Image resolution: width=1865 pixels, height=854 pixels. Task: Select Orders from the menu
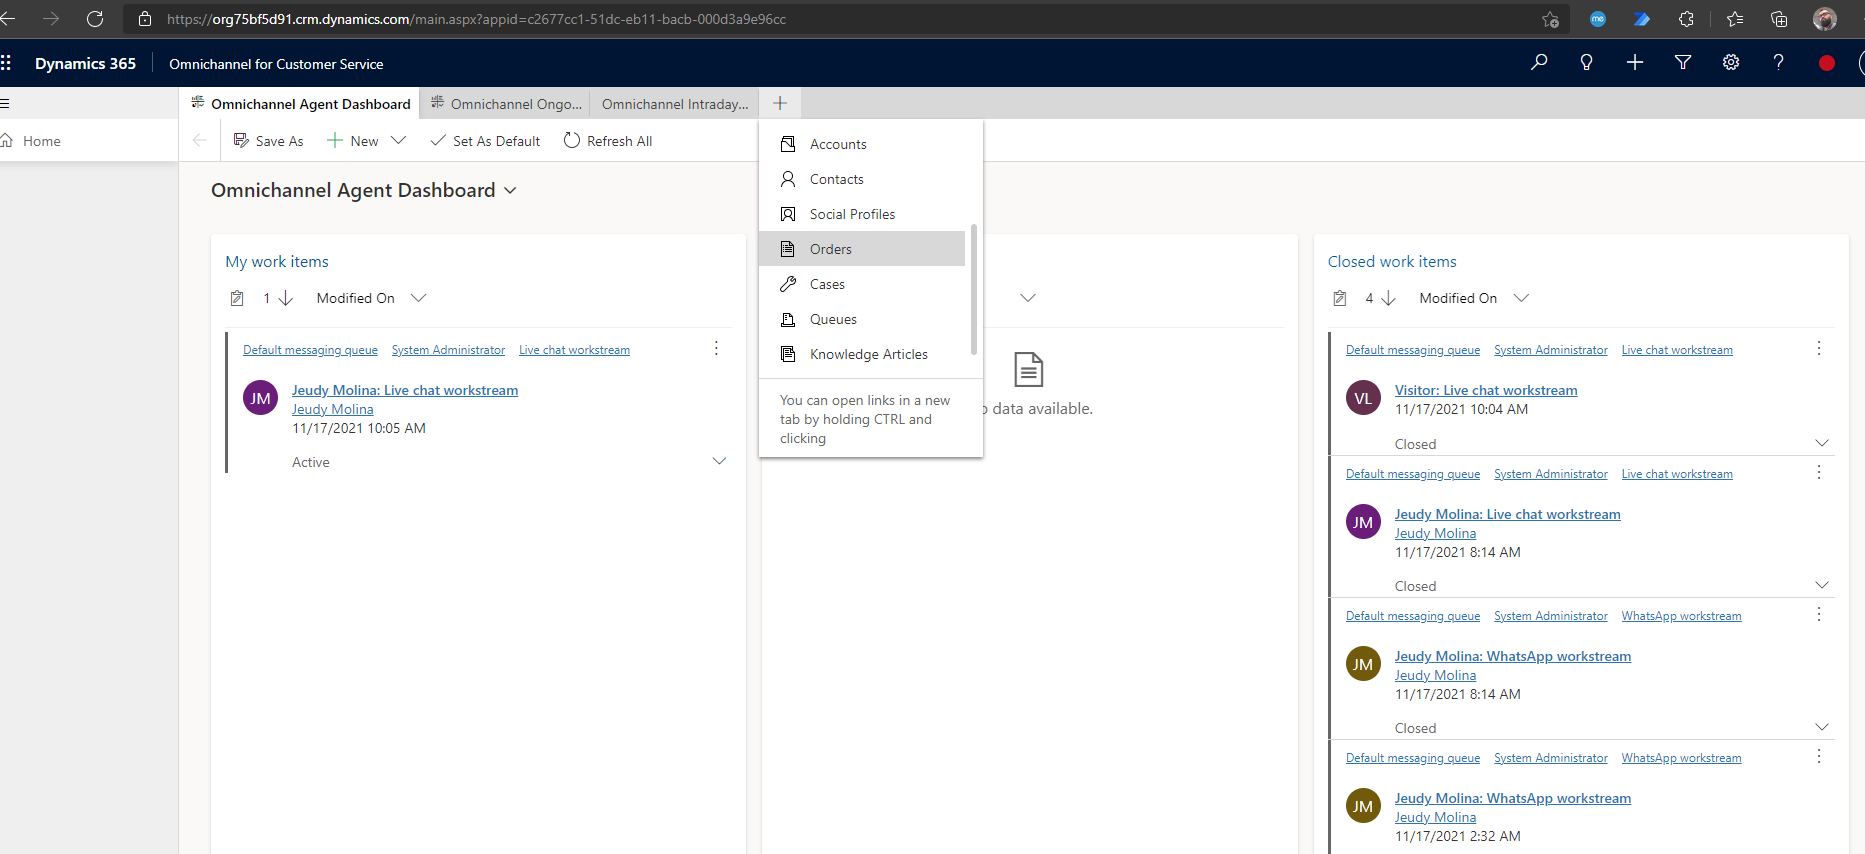click(862, 249)
